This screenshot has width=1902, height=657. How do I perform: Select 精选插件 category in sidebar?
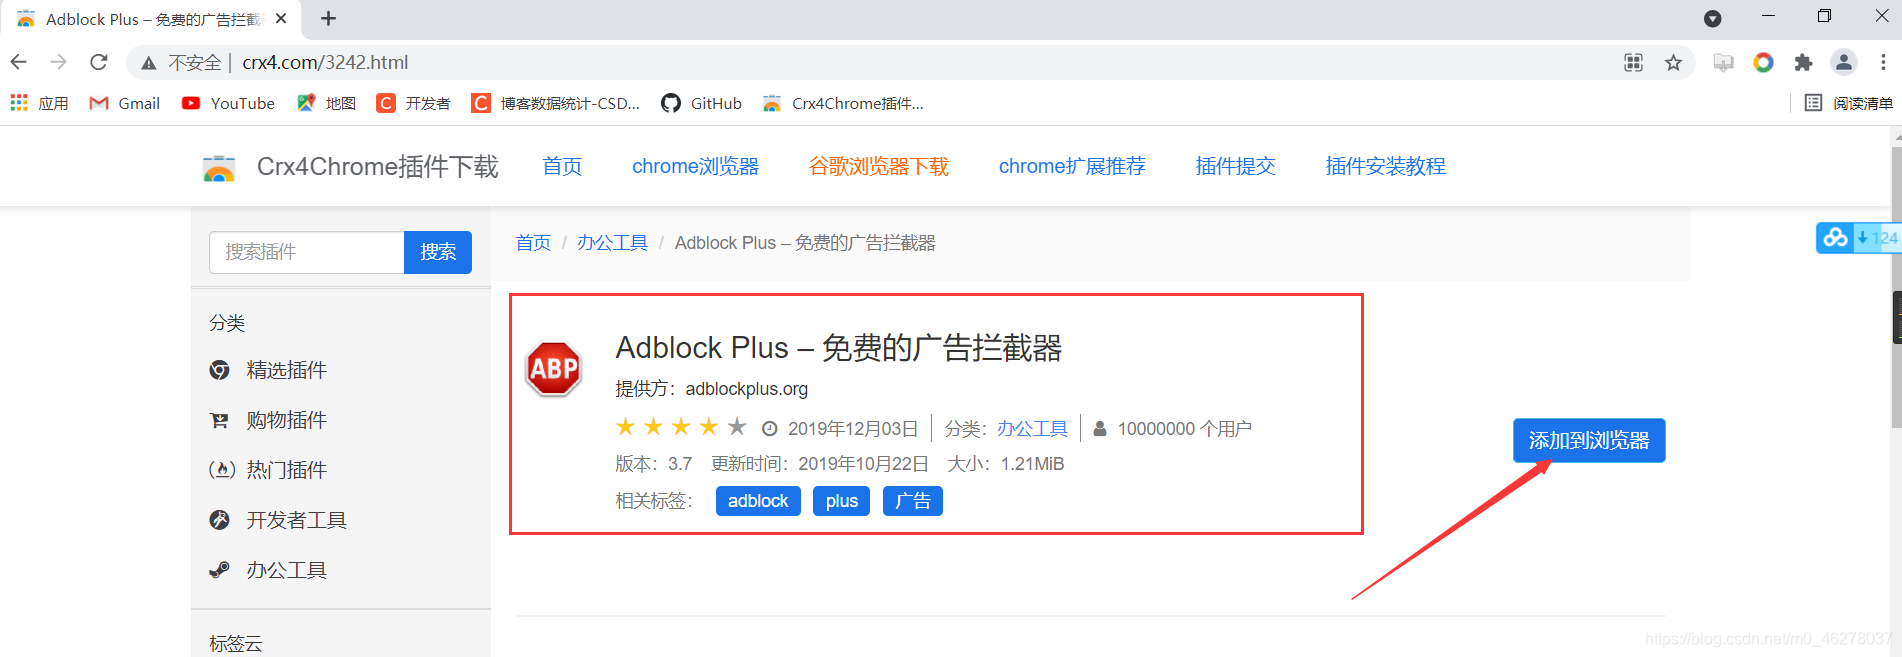click(x=268, y=370)
